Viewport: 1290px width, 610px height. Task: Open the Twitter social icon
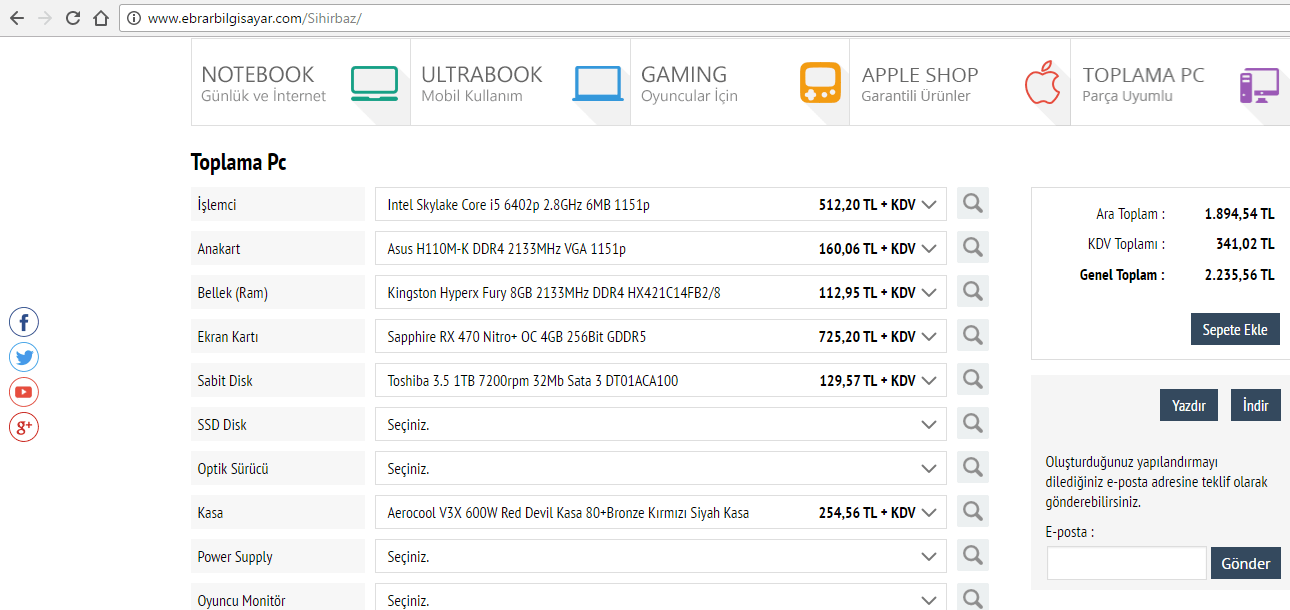pos(24,357)
